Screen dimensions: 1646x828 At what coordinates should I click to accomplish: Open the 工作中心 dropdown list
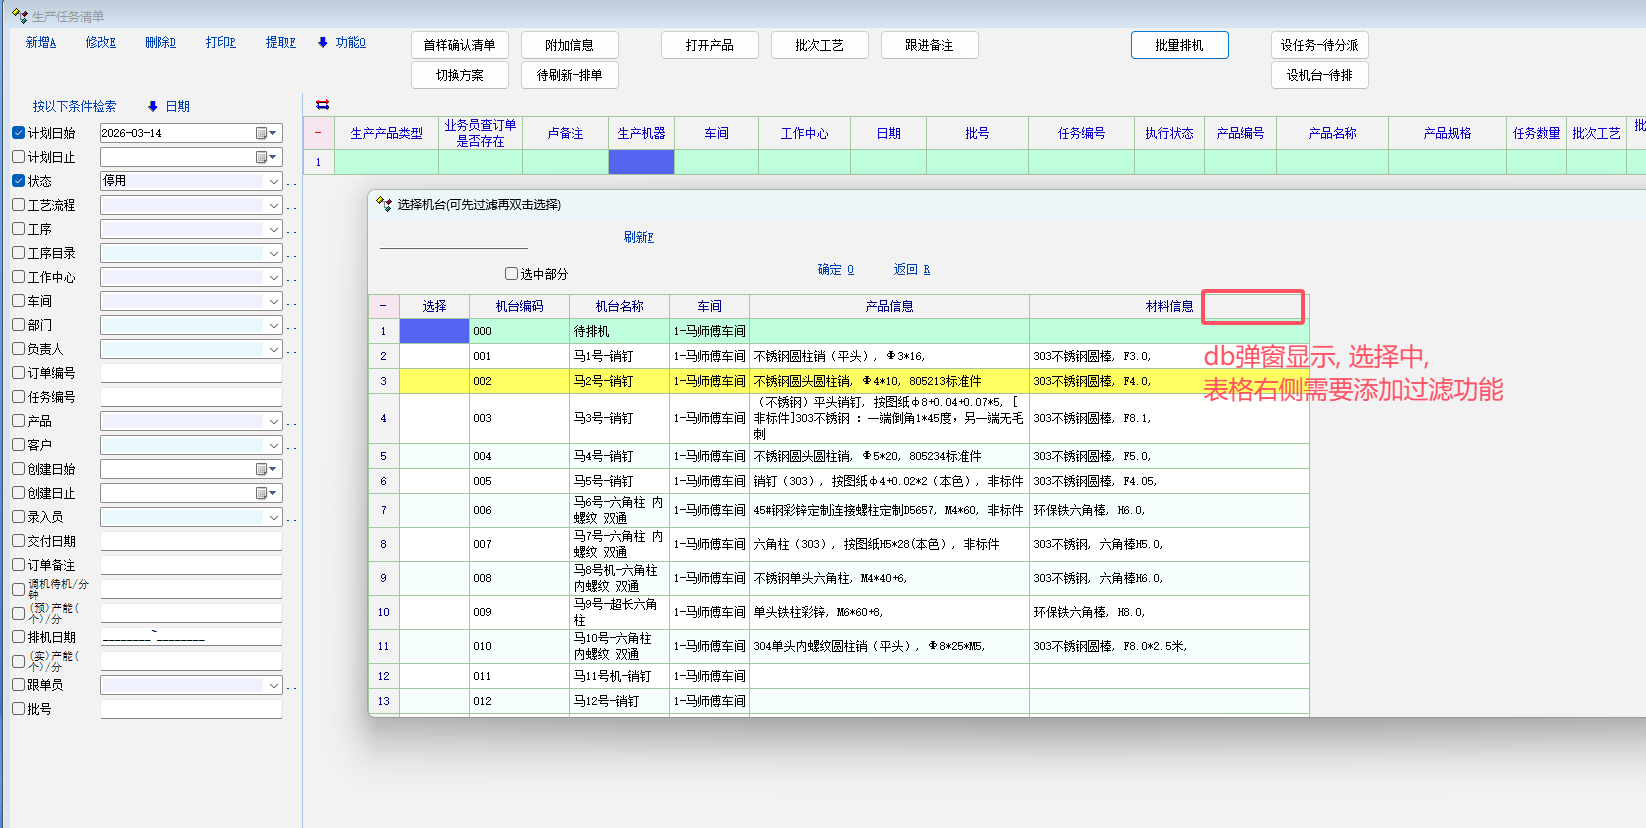[x=273, y=277]
